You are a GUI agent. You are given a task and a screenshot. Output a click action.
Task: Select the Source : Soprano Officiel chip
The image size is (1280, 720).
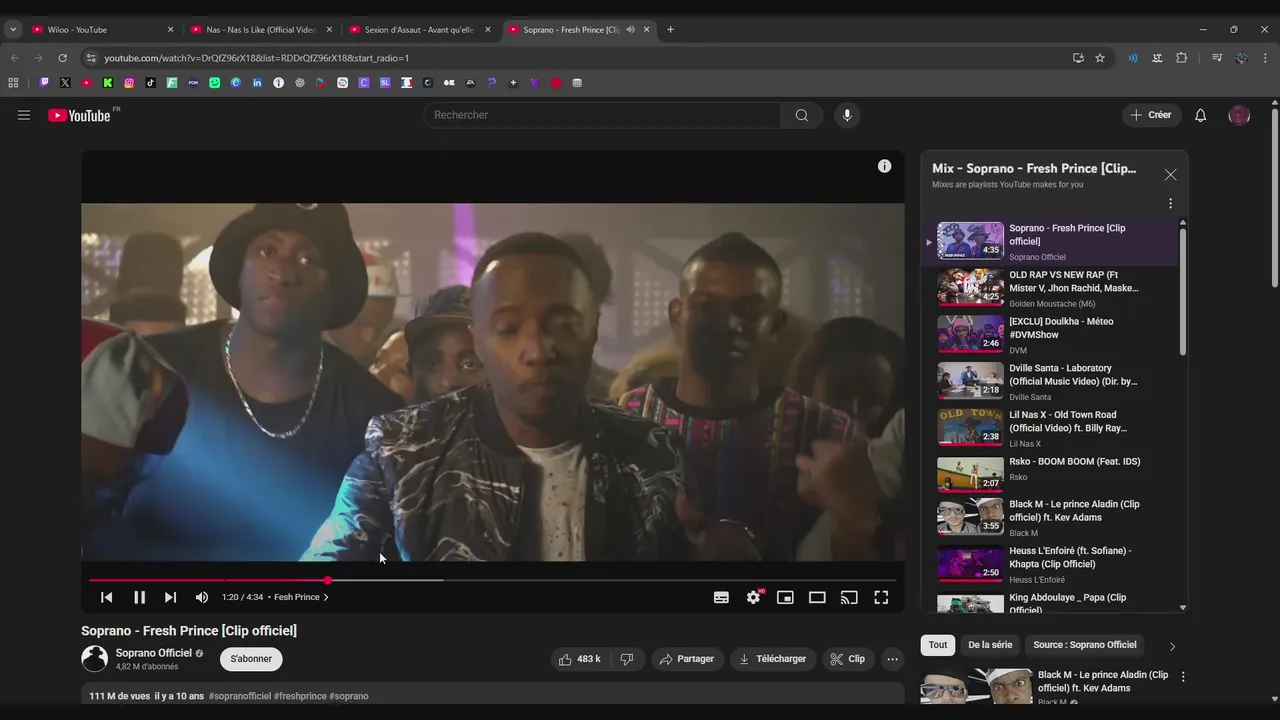[1085, 645]
